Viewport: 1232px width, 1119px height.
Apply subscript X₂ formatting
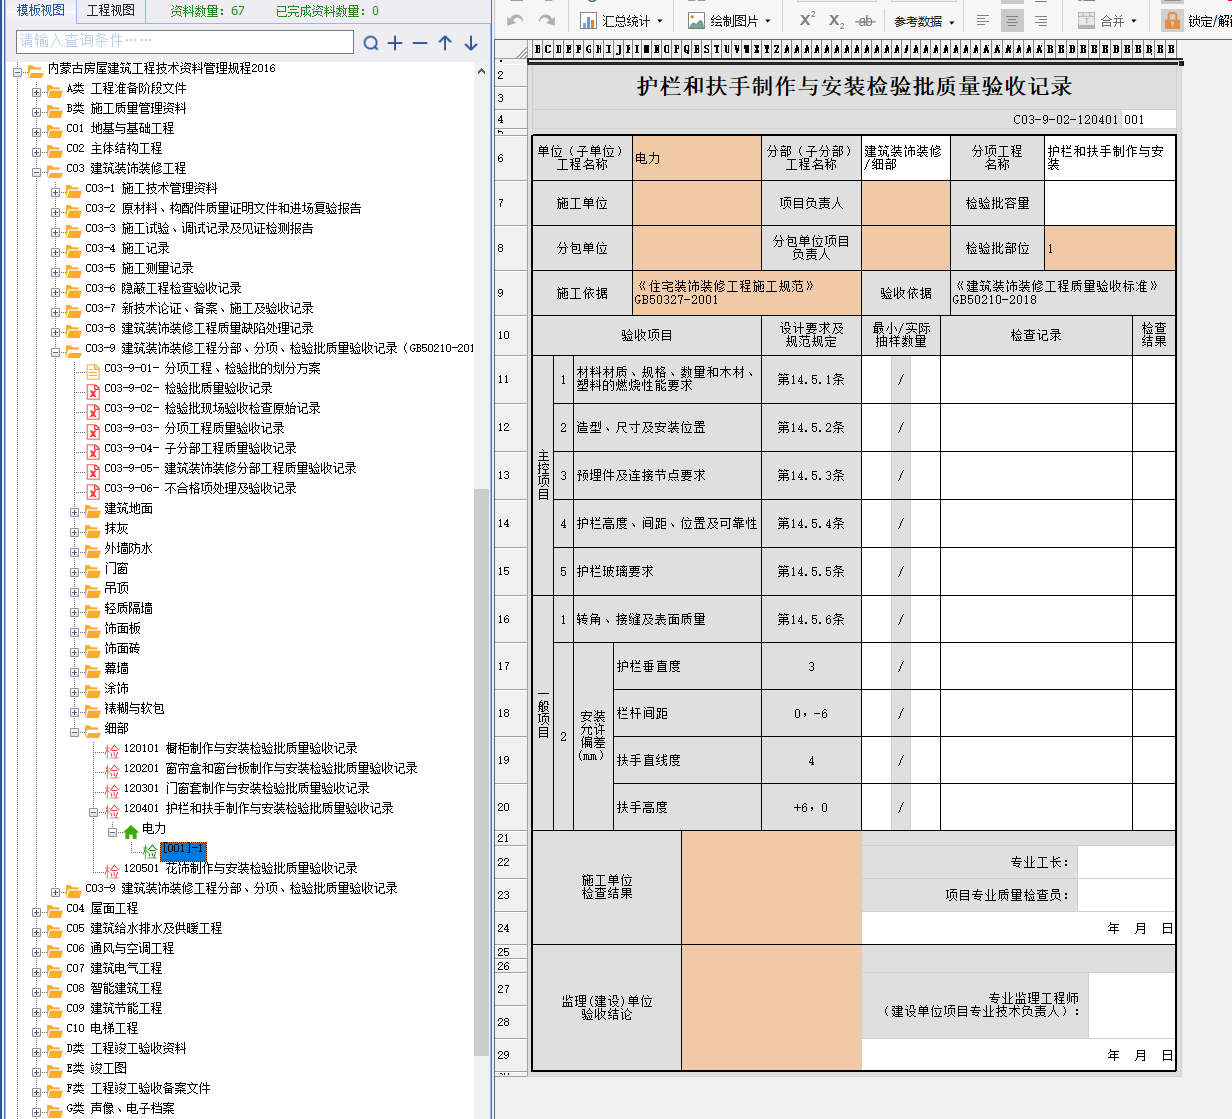click(836, 20)
